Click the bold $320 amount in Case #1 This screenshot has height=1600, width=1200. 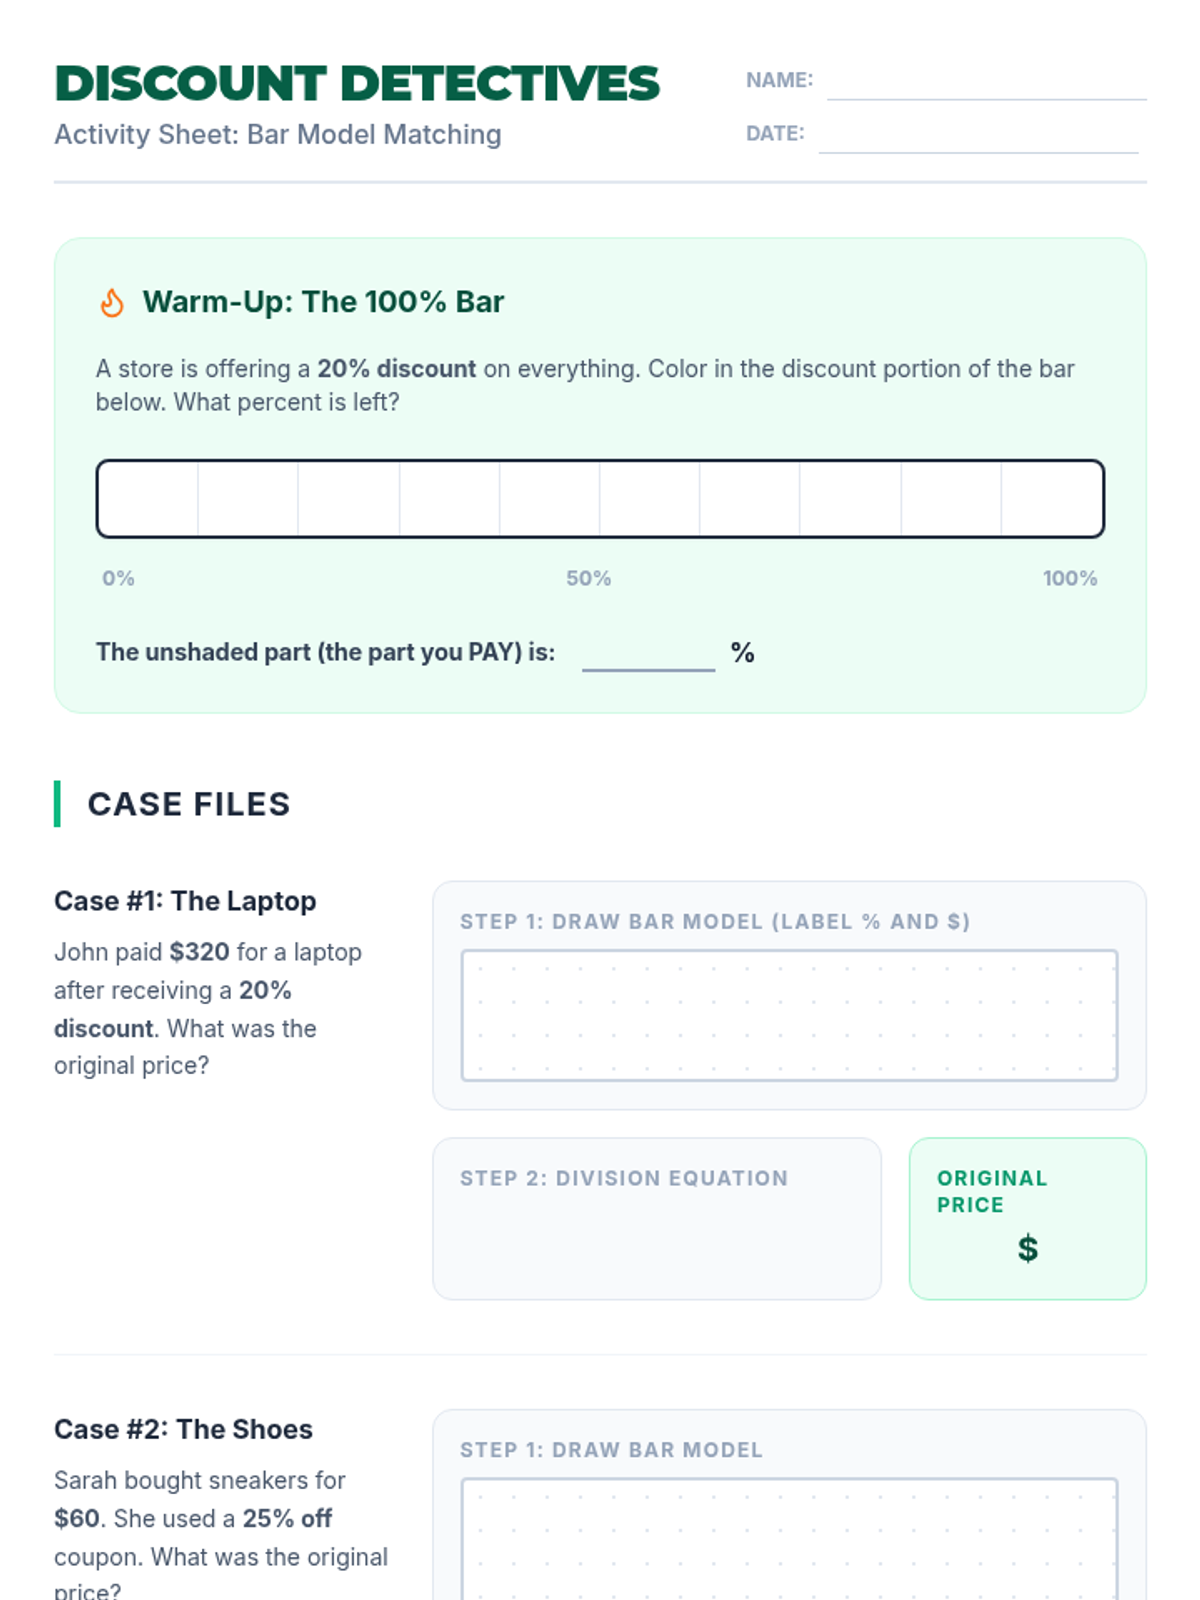199,952
